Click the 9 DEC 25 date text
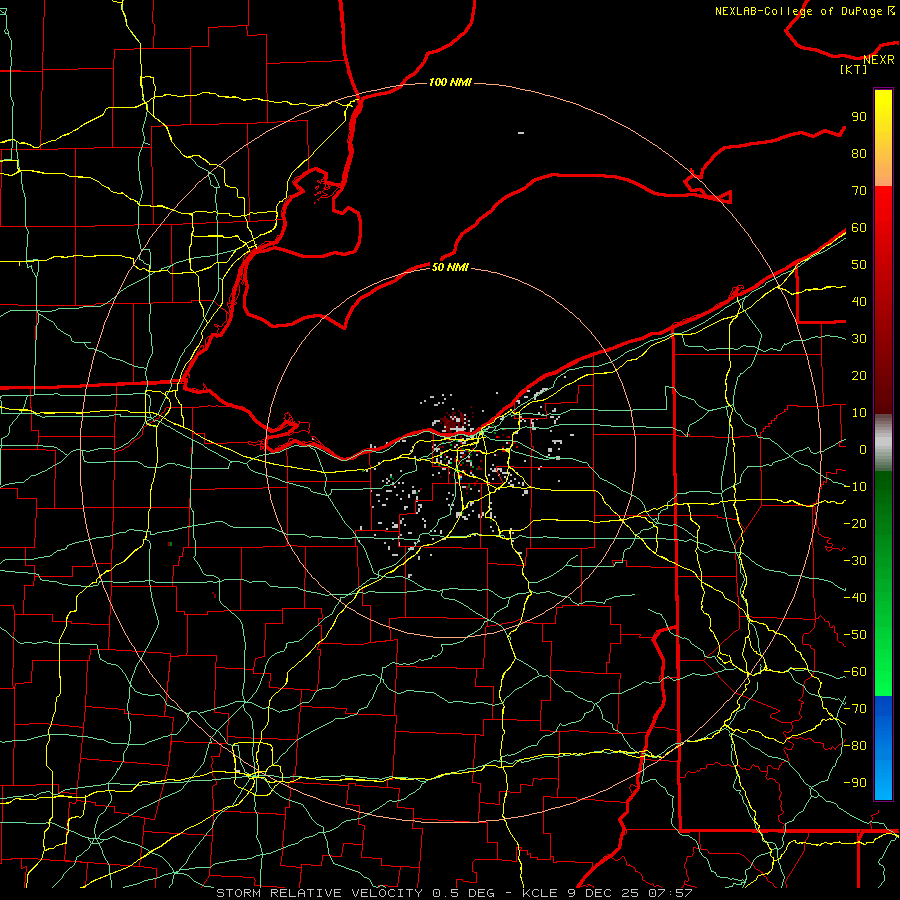900x900 pixels. point(604,893)
